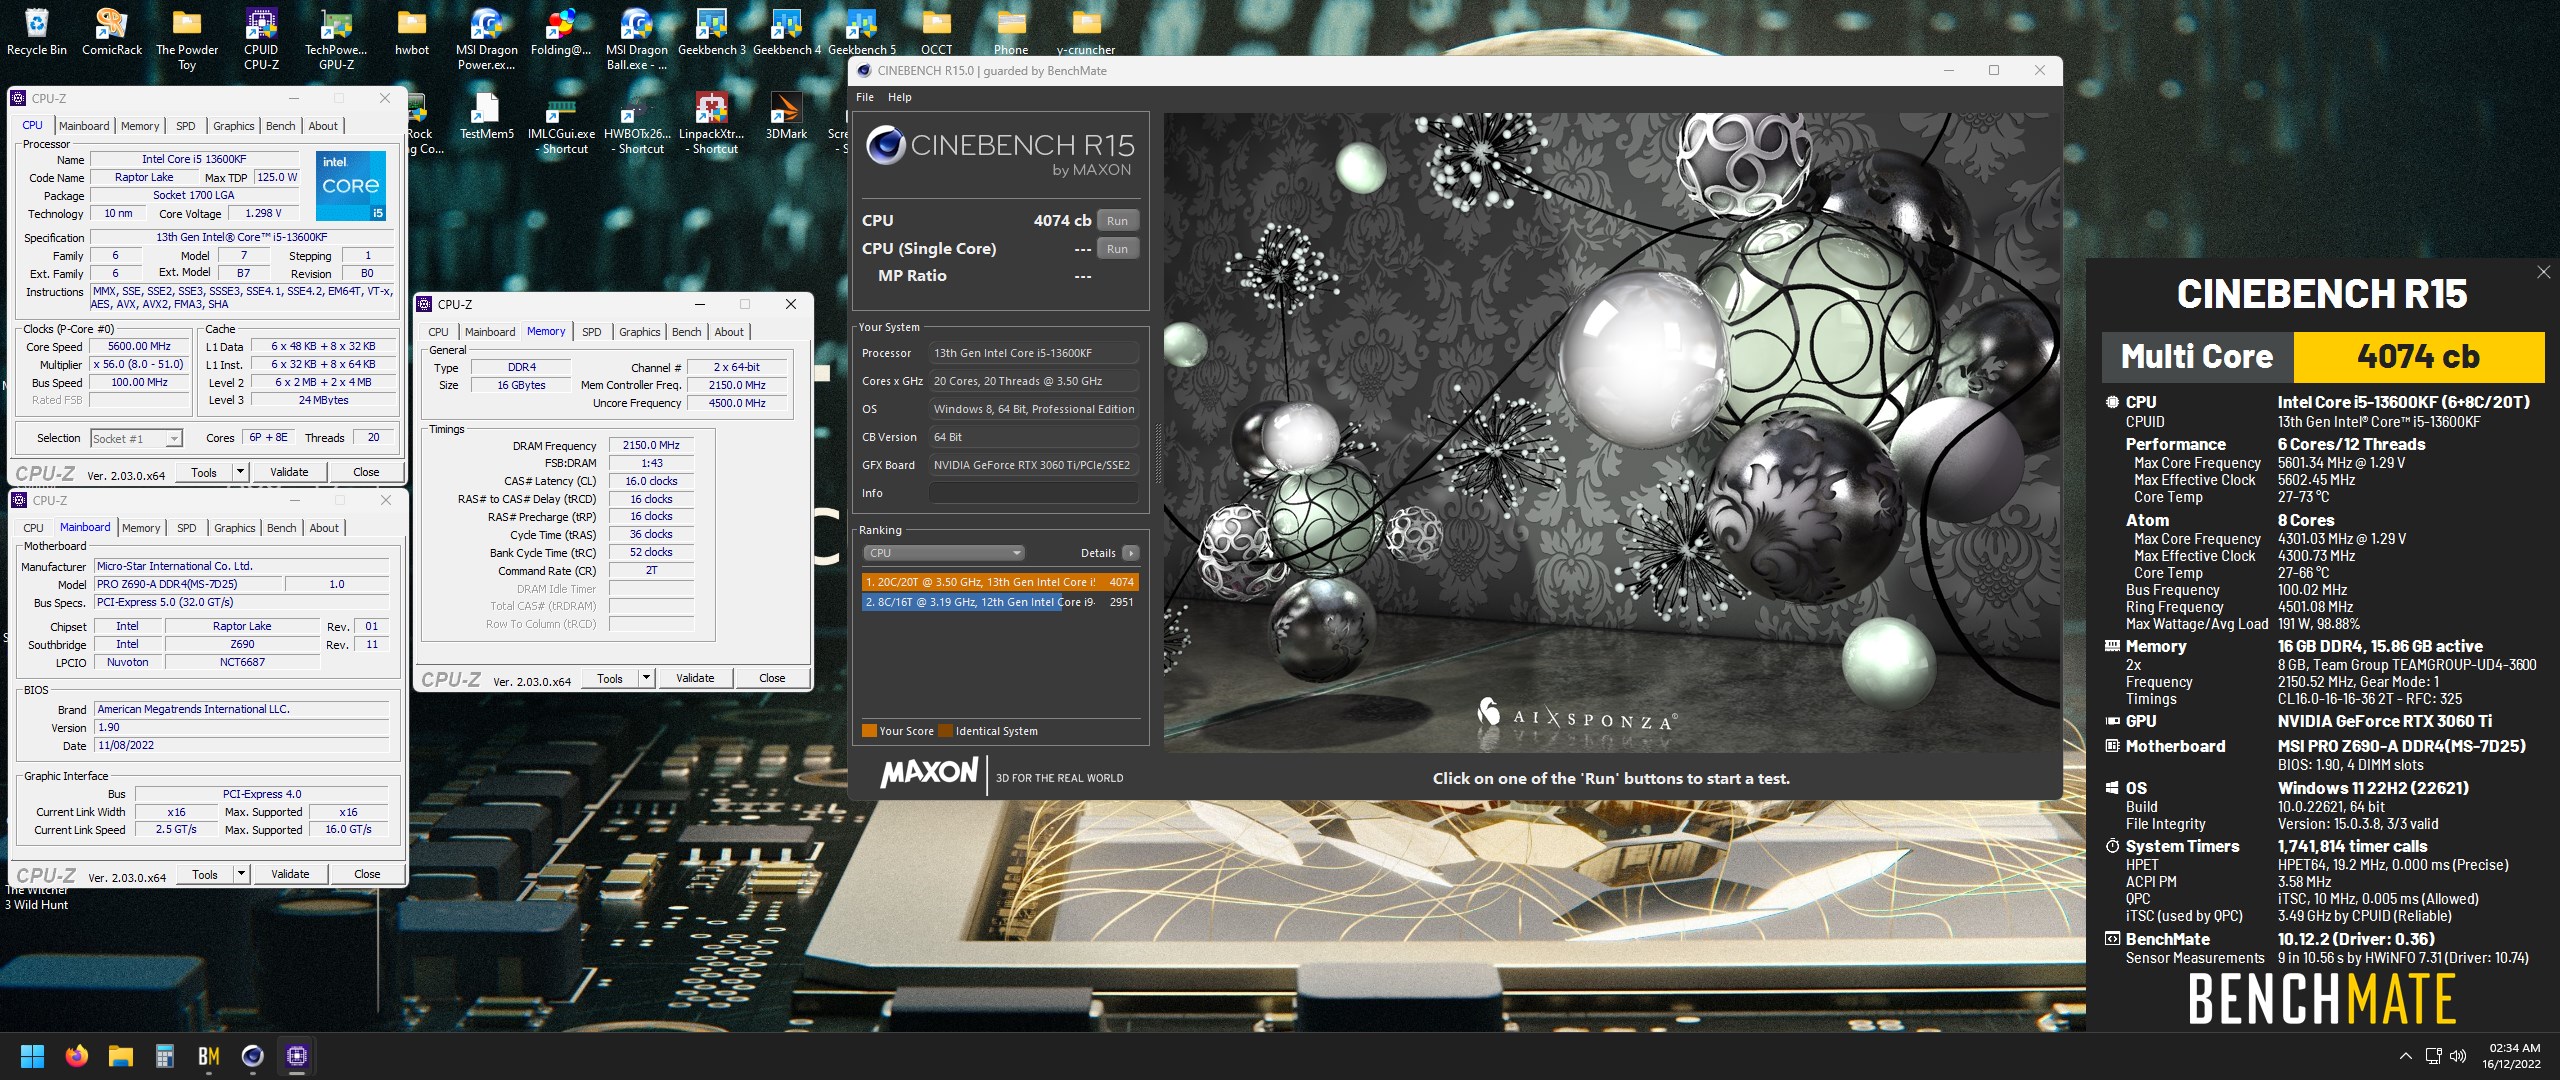2560x1080 pixels.
Task: Launch TestMem5 desktop icon
Action: pos(486,116)
